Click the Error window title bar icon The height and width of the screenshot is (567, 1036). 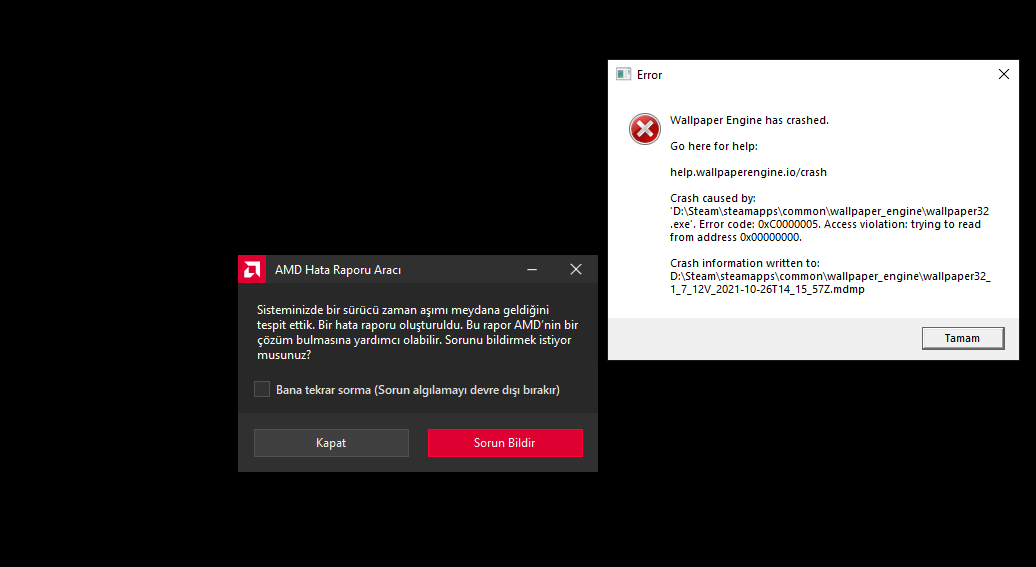point(623,74)
